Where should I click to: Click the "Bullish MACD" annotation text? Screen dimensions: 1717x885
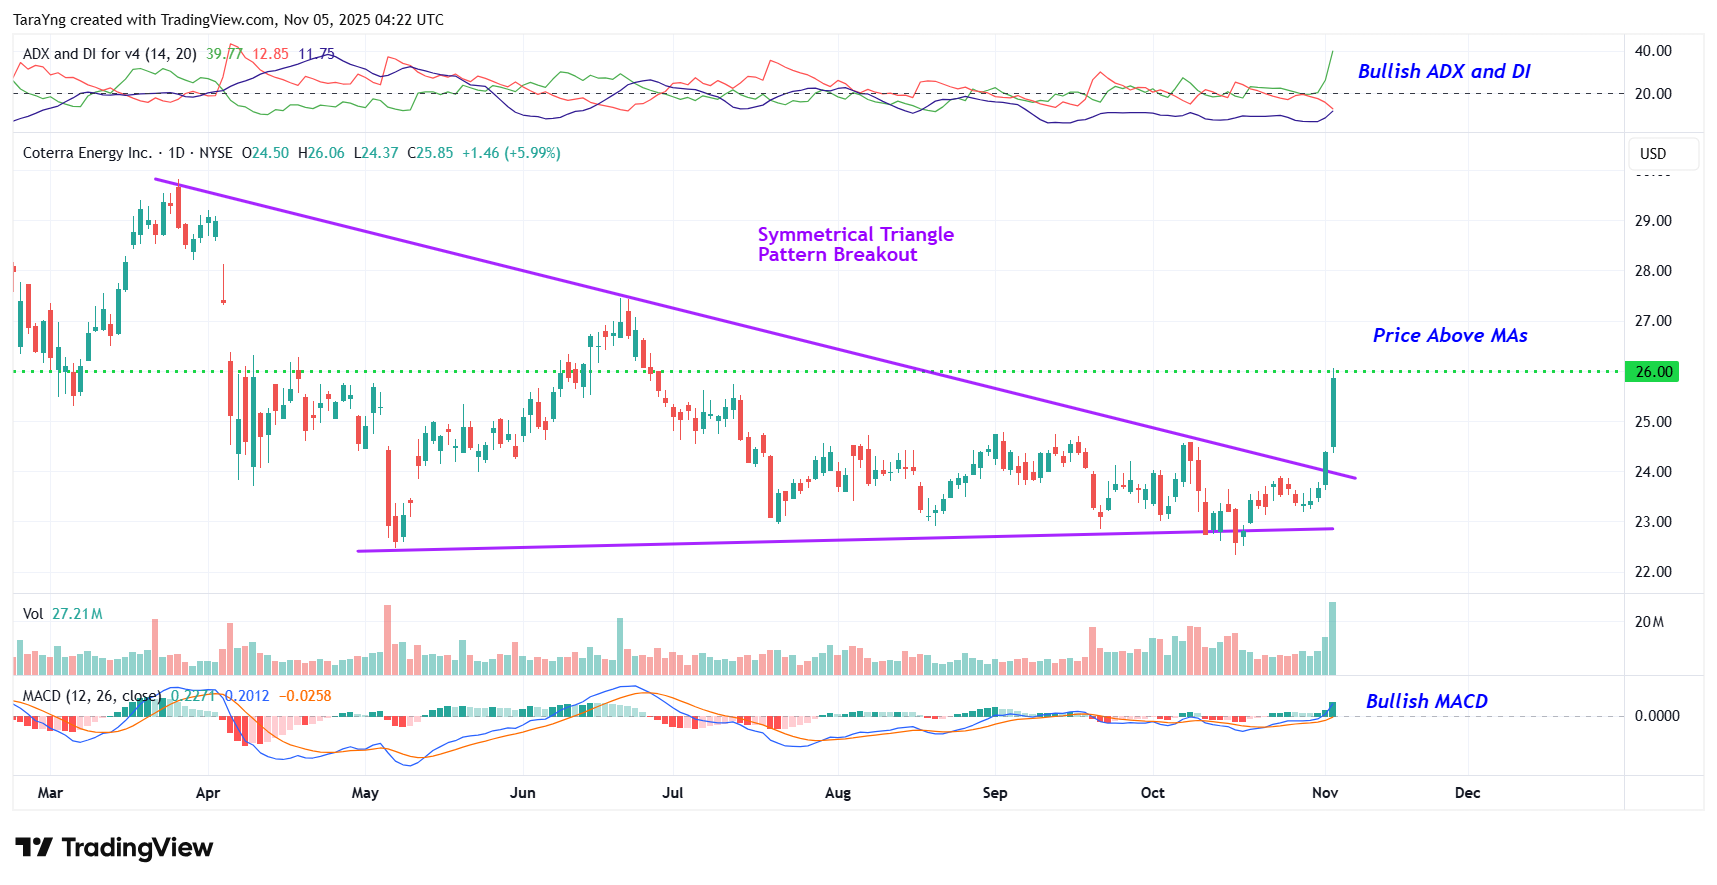1426,702
